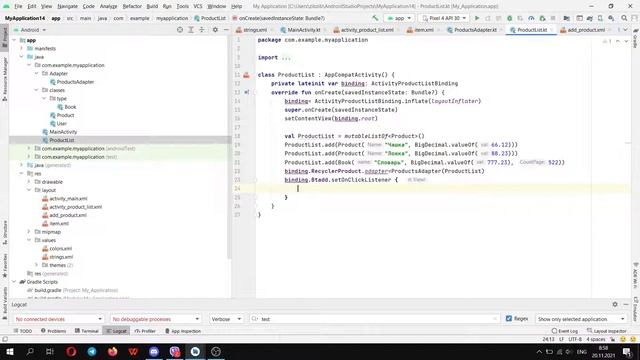
Task: Click Expand All icon in project panel
Action: point(191,30)
